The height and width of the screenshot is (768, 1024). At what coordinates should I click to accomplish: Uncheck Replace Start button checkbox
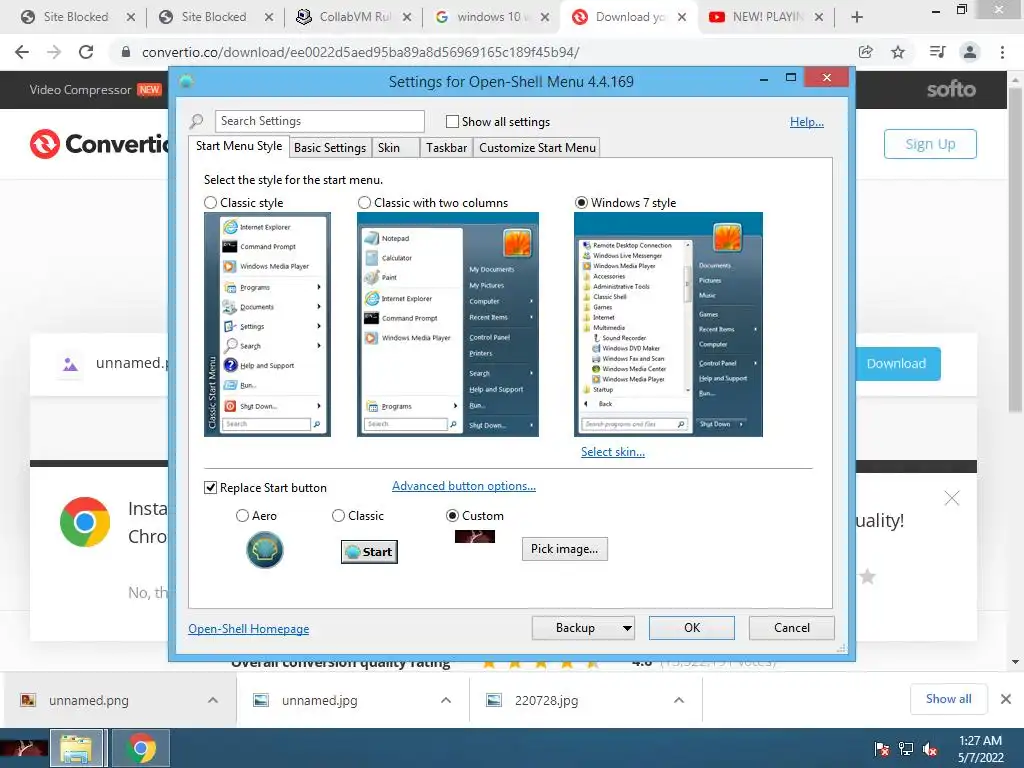(210, 488)
